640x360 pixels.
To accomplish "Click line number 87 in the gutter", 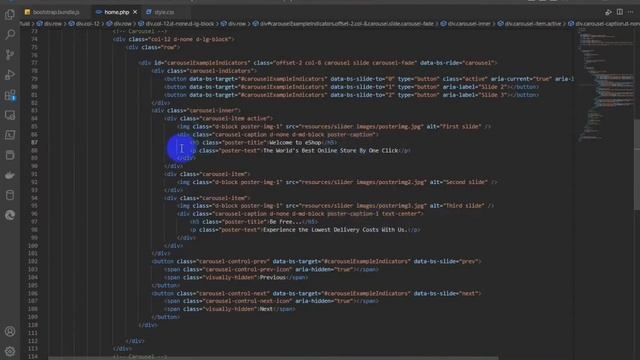I will pos(34,142).
